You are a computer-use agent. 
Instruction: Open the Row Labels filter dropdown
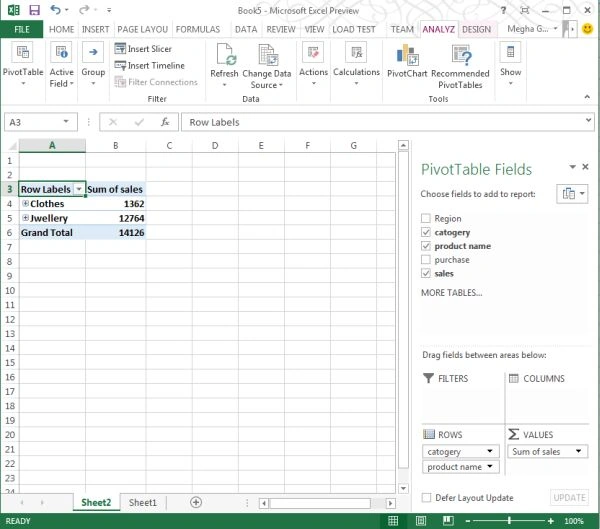coord(79,189)
